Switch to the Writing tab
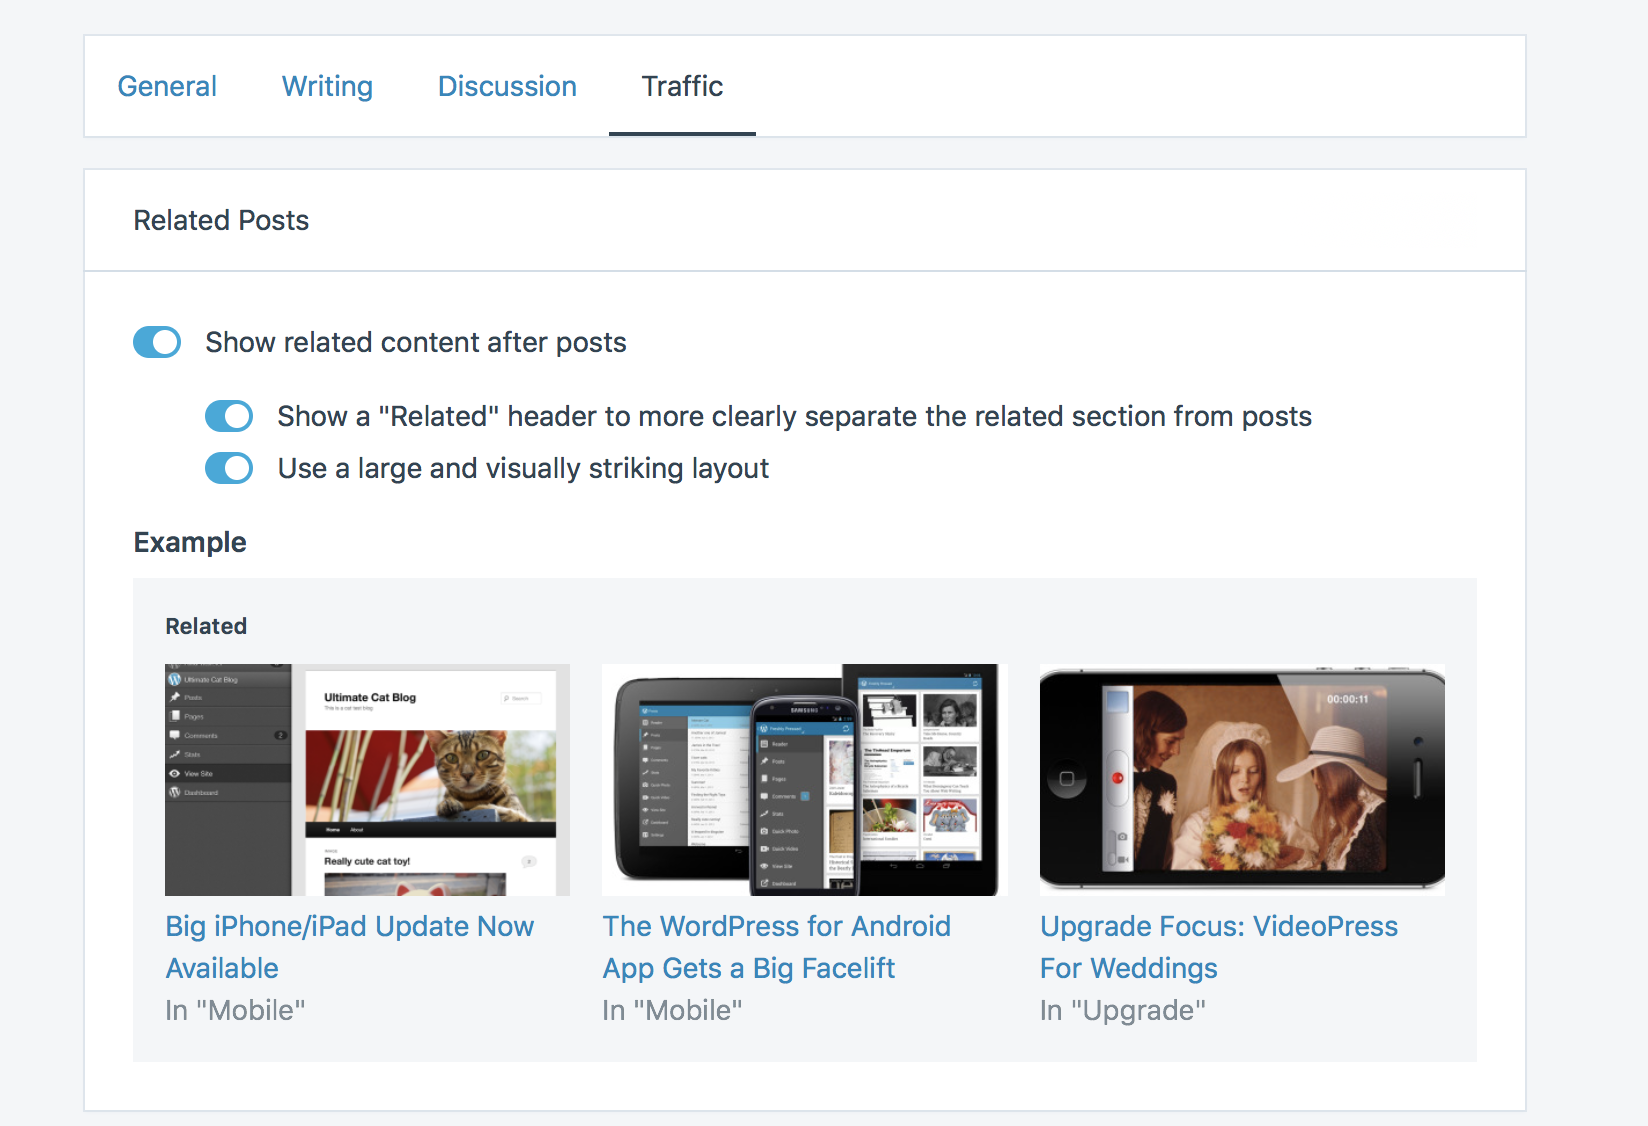This screenshot has width=1648, height=1126. click(327, 87)
